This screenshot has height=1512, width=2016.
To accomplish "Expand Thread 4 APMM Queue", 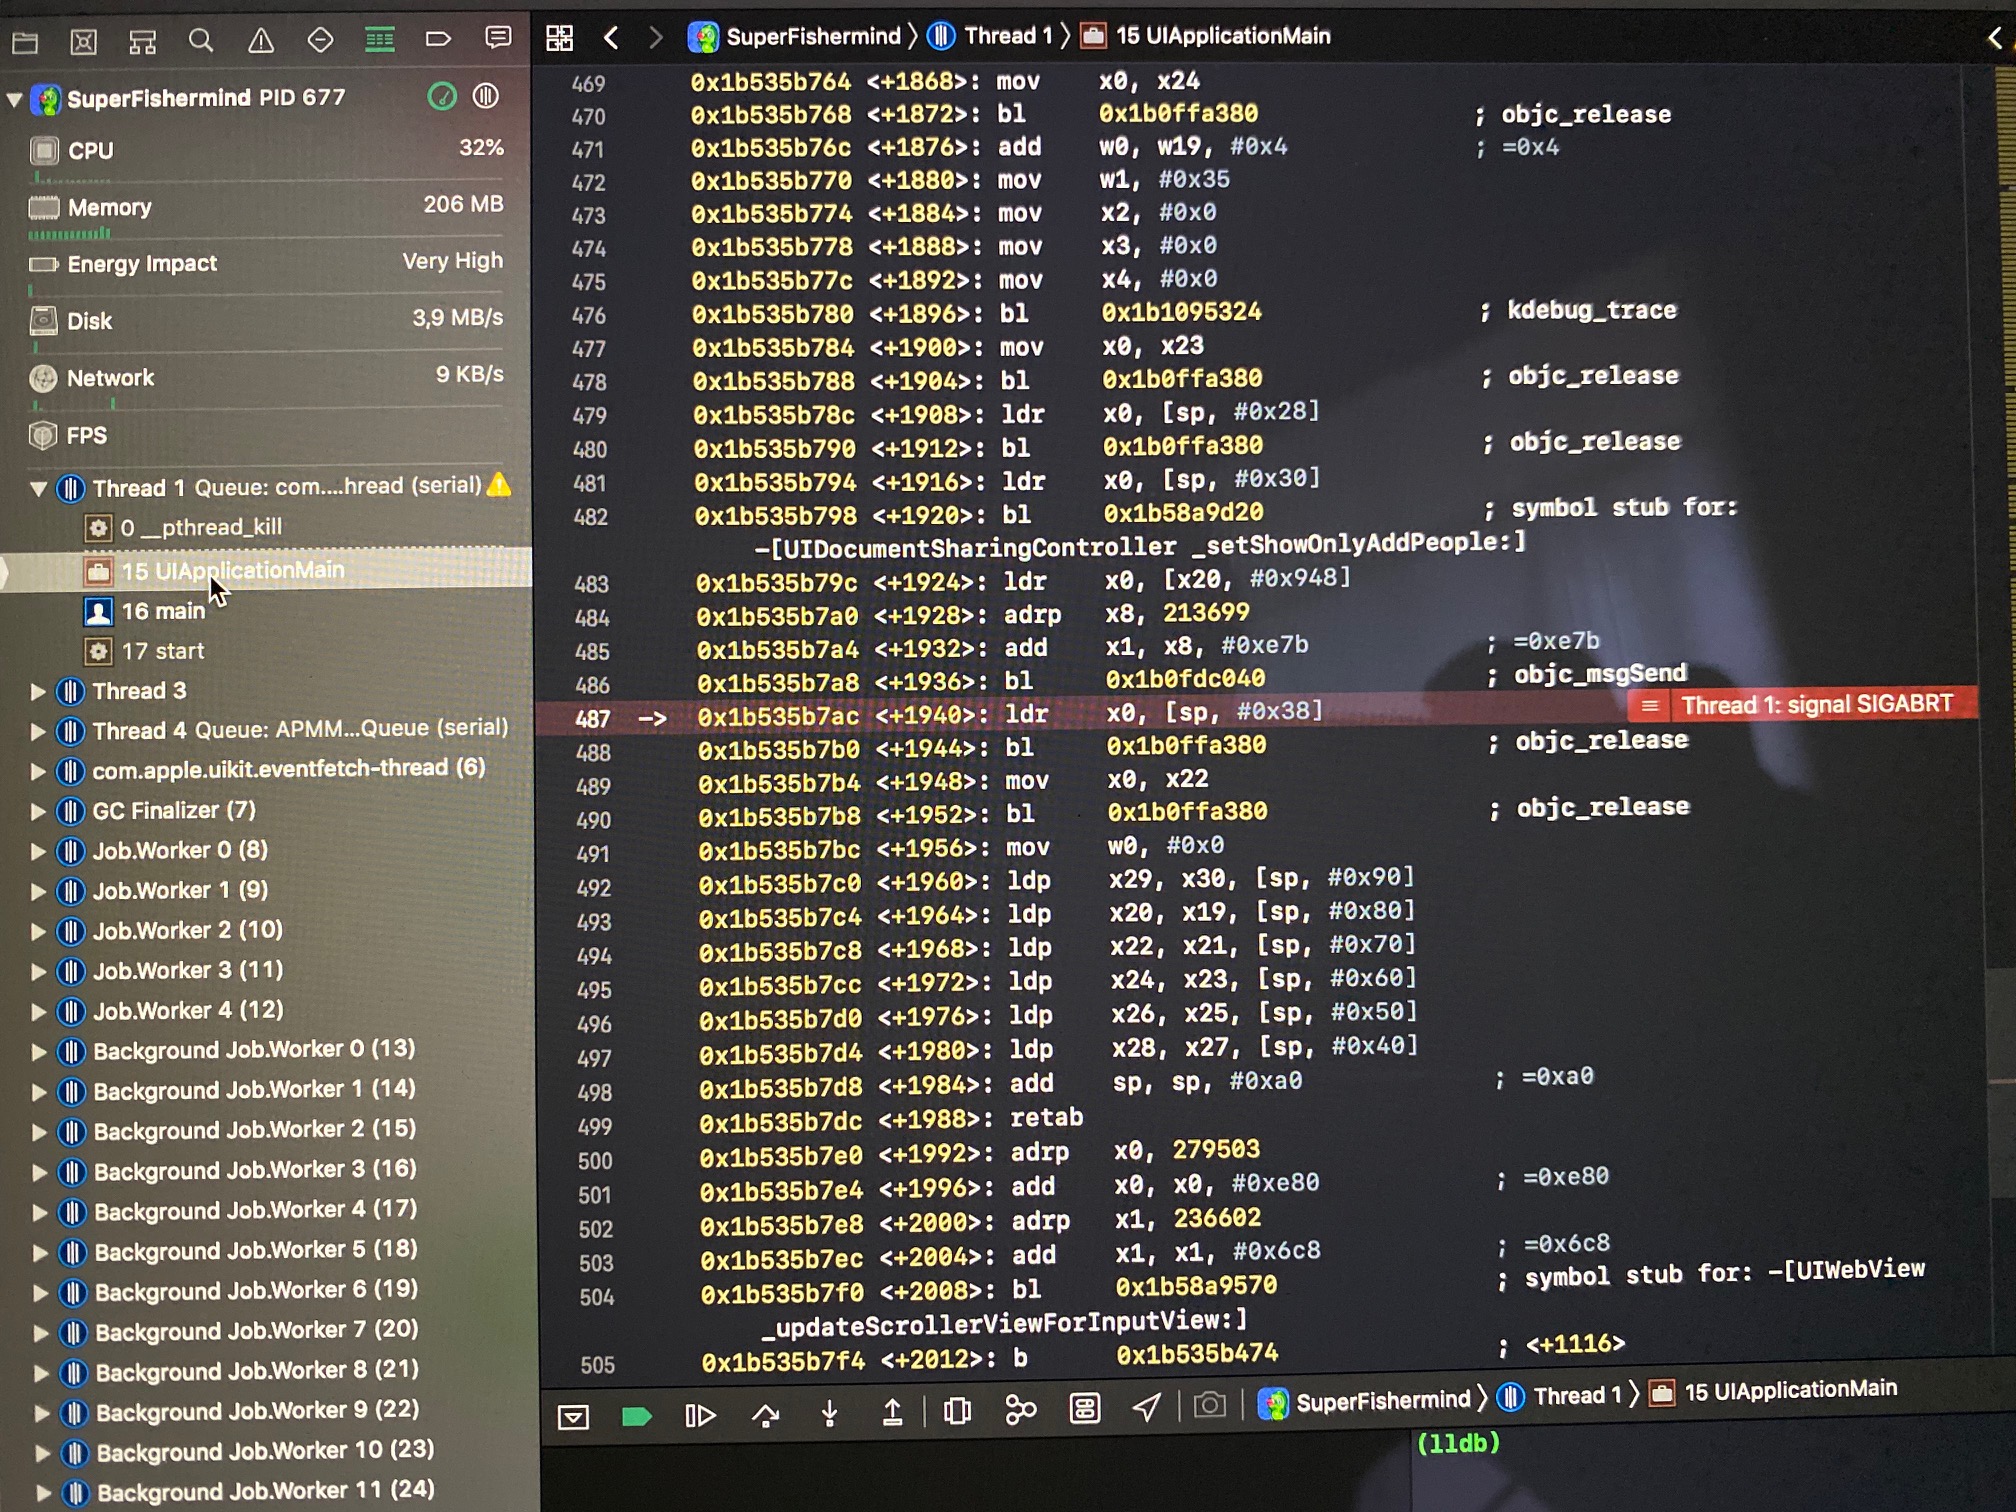I will click(x=38, y=731).
